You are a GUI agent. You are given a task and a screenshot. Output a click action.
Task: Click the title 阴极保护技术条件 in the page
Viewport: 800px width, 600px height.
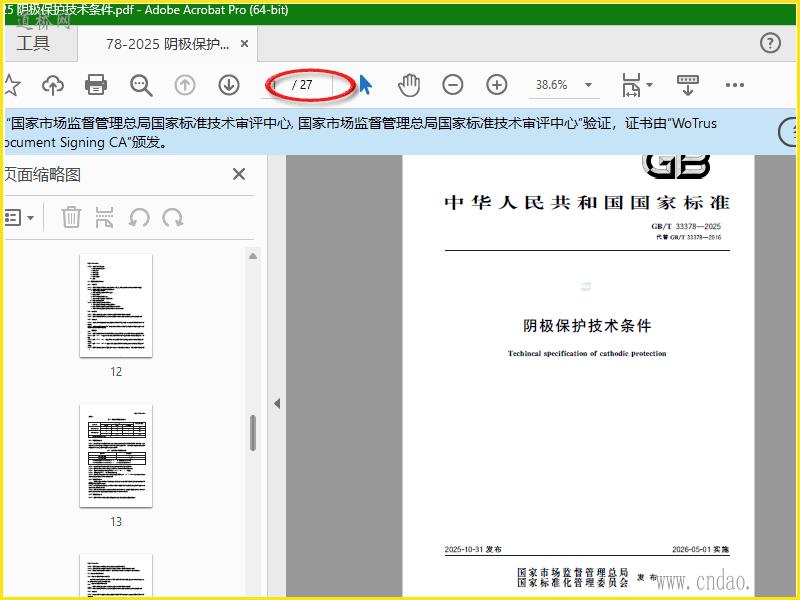coord(587,326)
